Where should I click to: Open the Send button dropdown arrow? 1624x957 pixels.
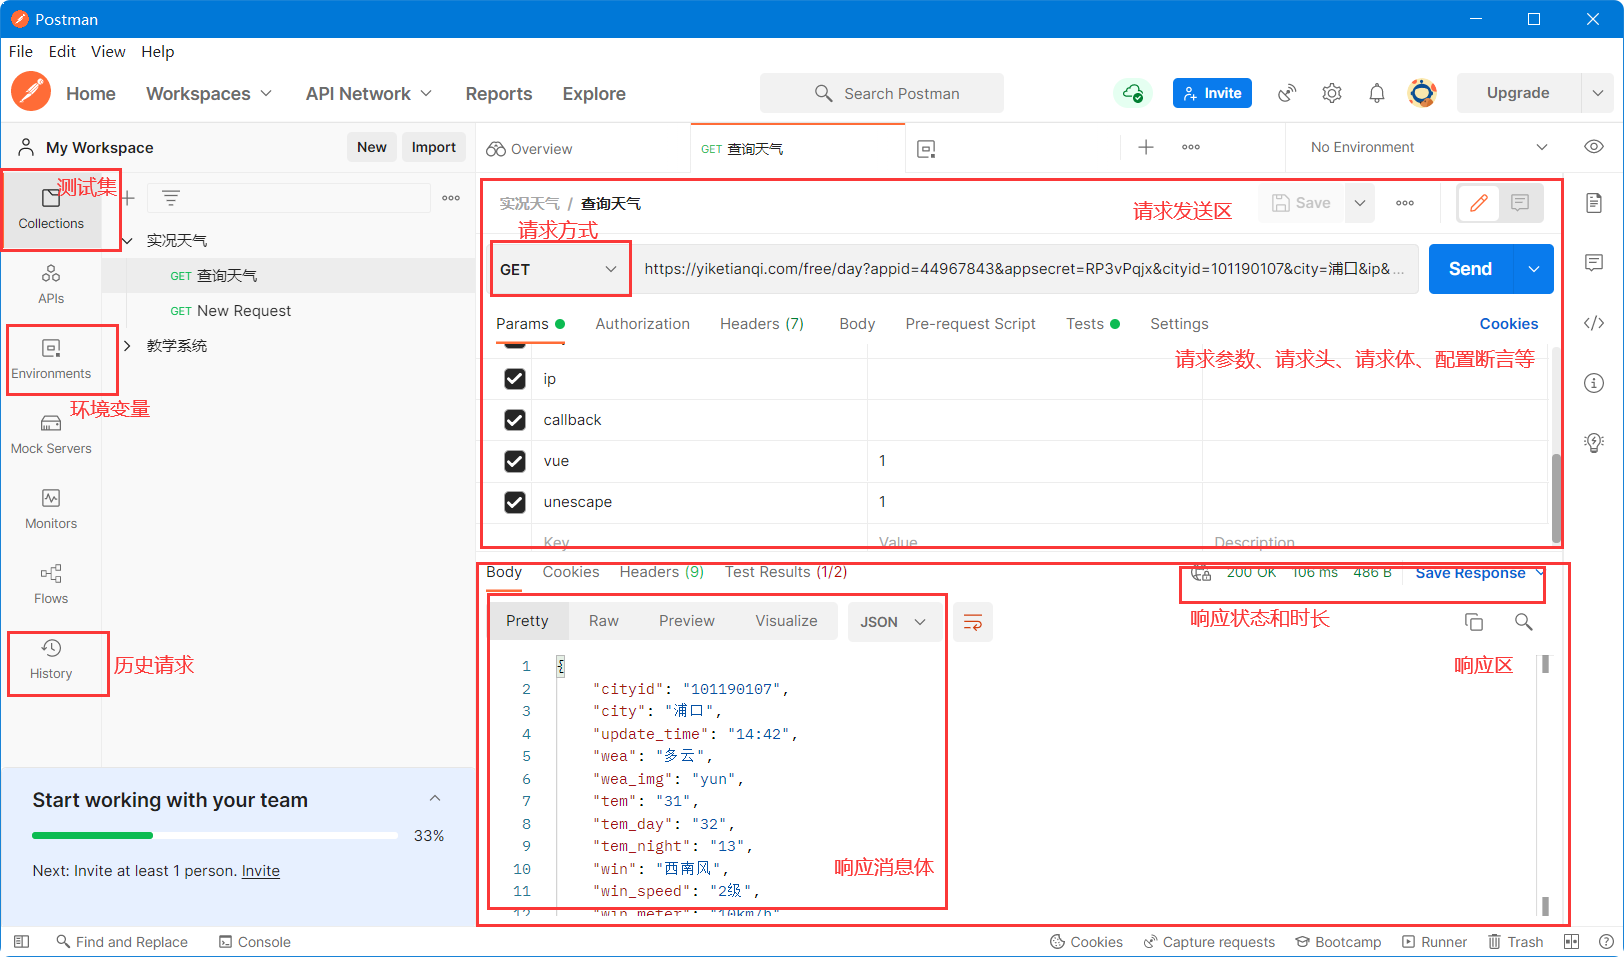1534,269
